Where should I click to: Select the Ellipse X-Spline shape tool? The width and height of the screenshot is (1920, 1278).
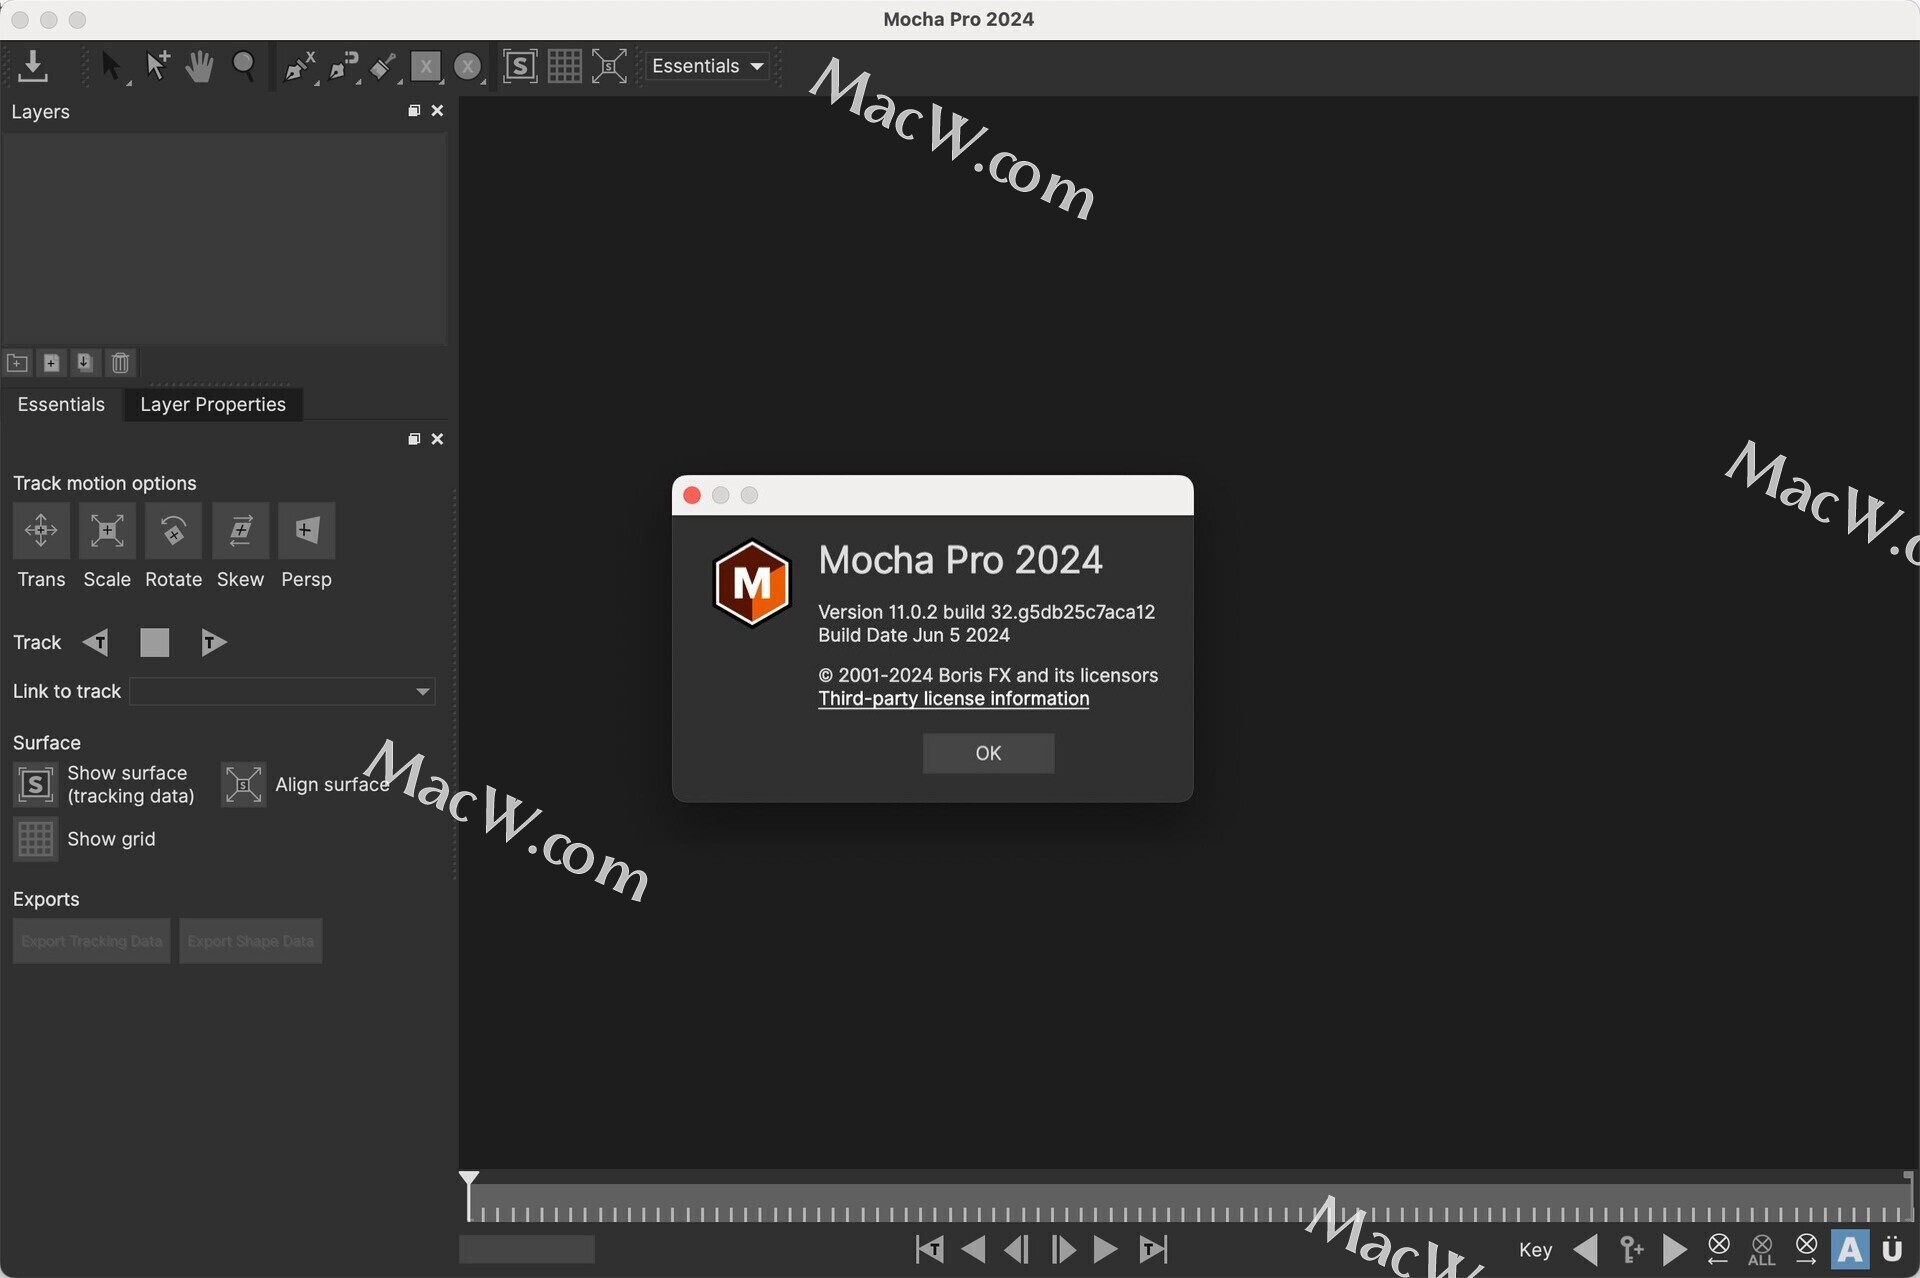pos(468,67)
